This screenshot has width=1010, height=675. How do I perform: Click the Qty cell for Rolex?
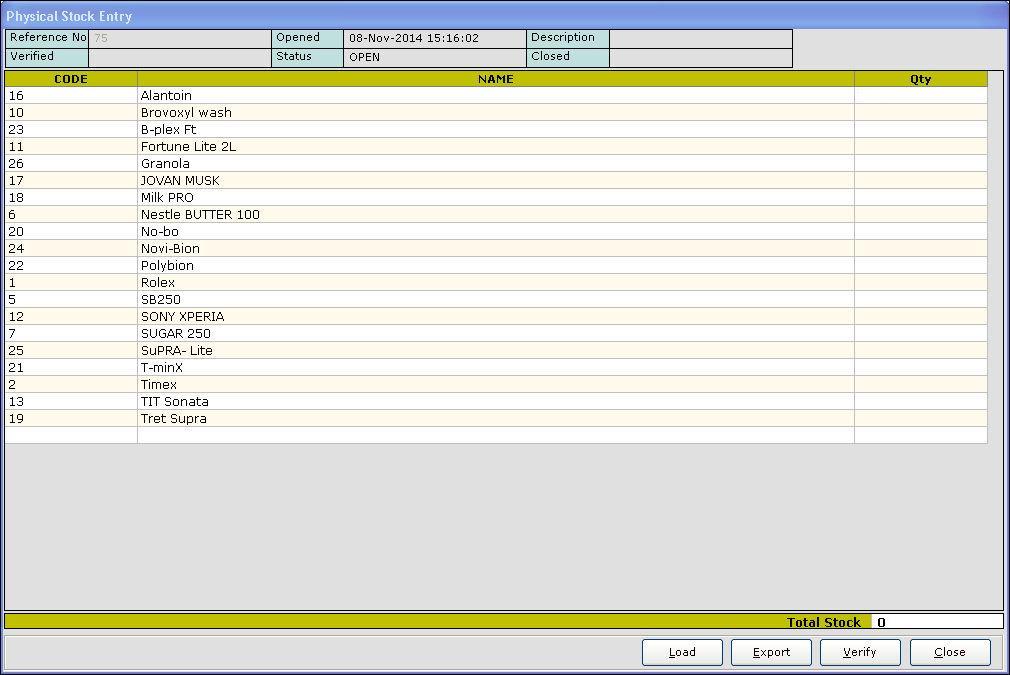click(x=920, y=282)
